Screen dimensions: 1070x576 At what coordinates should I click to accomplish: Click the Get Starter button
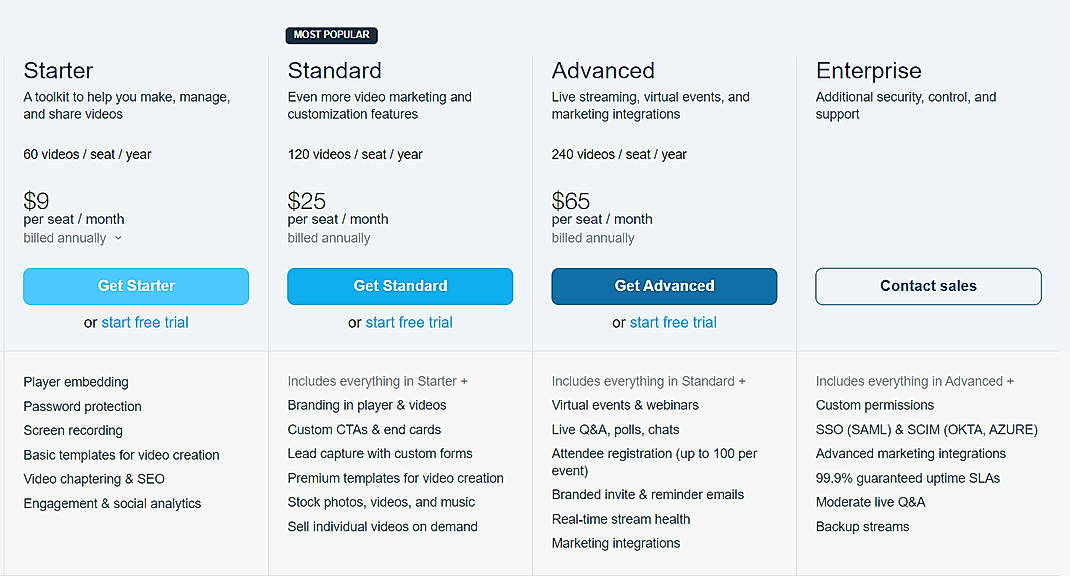pos(136,286)
